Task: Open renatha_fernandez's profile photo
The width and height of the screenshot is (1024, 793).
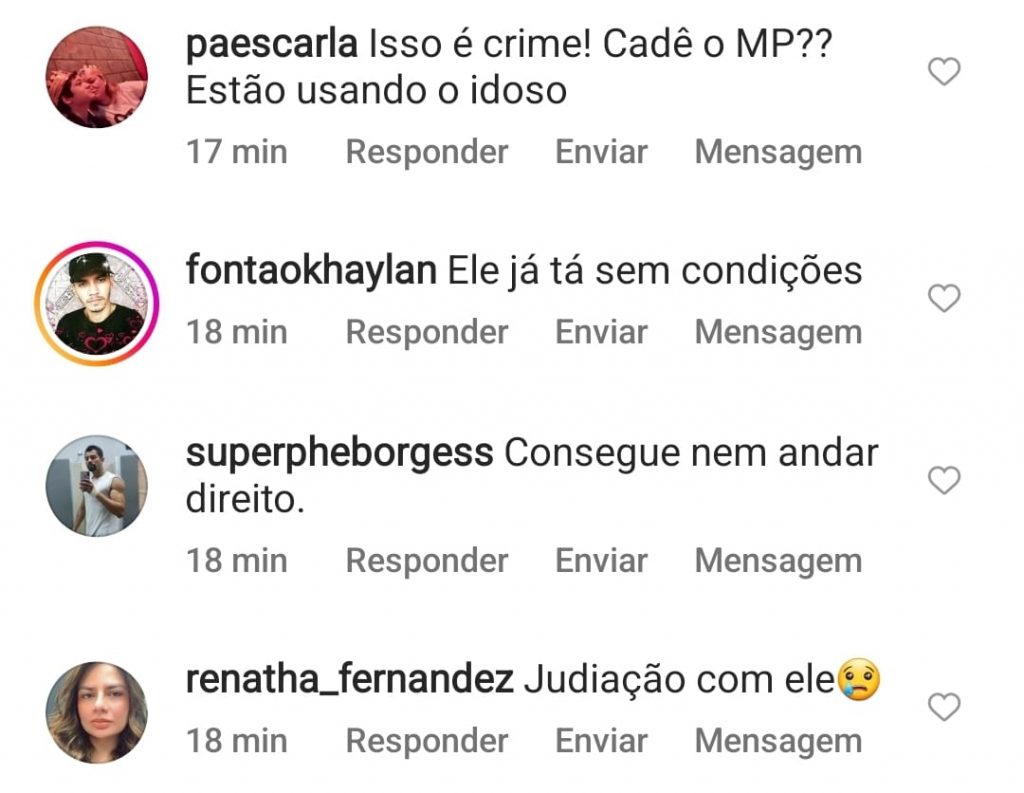Action: point(97,713)
